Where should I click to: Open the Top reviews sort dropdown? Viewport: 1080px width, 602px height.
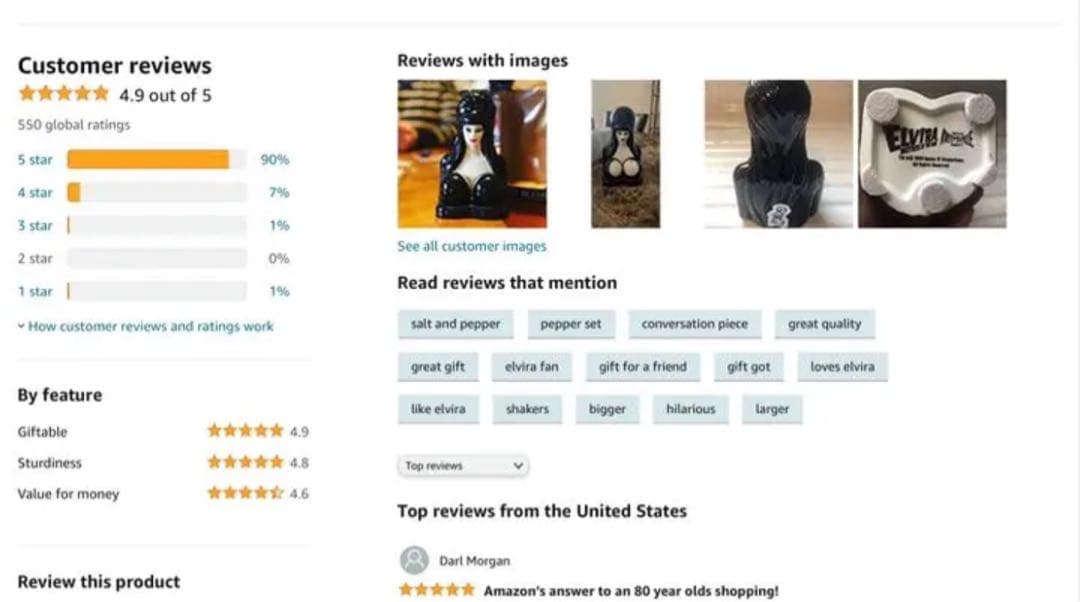point(463,466)
